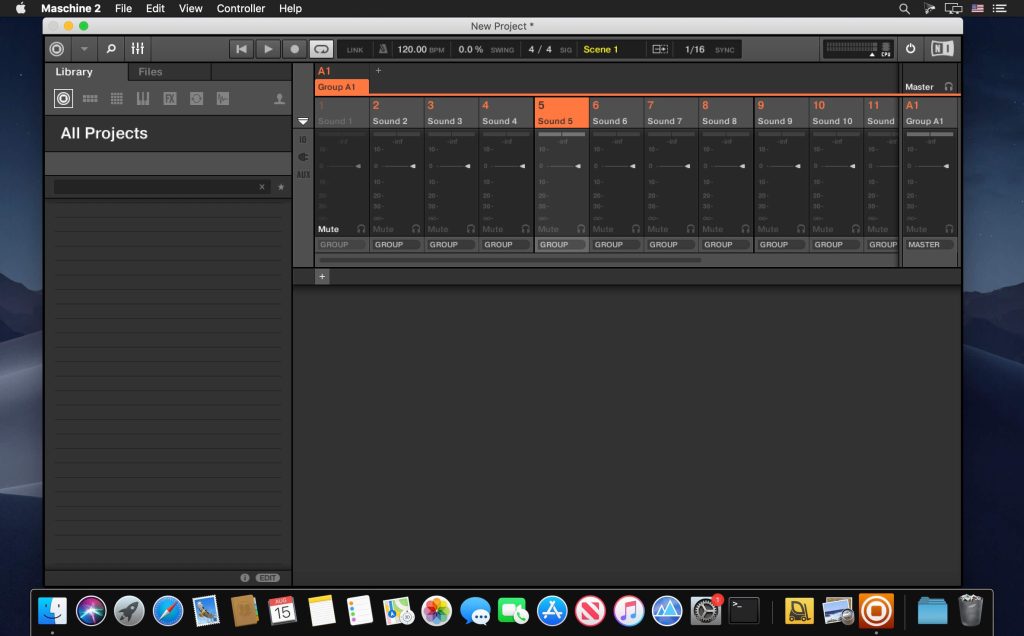This screenshot has height=636, width=1024.
Task: Open the Mixer view icon in the toolbar
Action: tap(138, 48)
